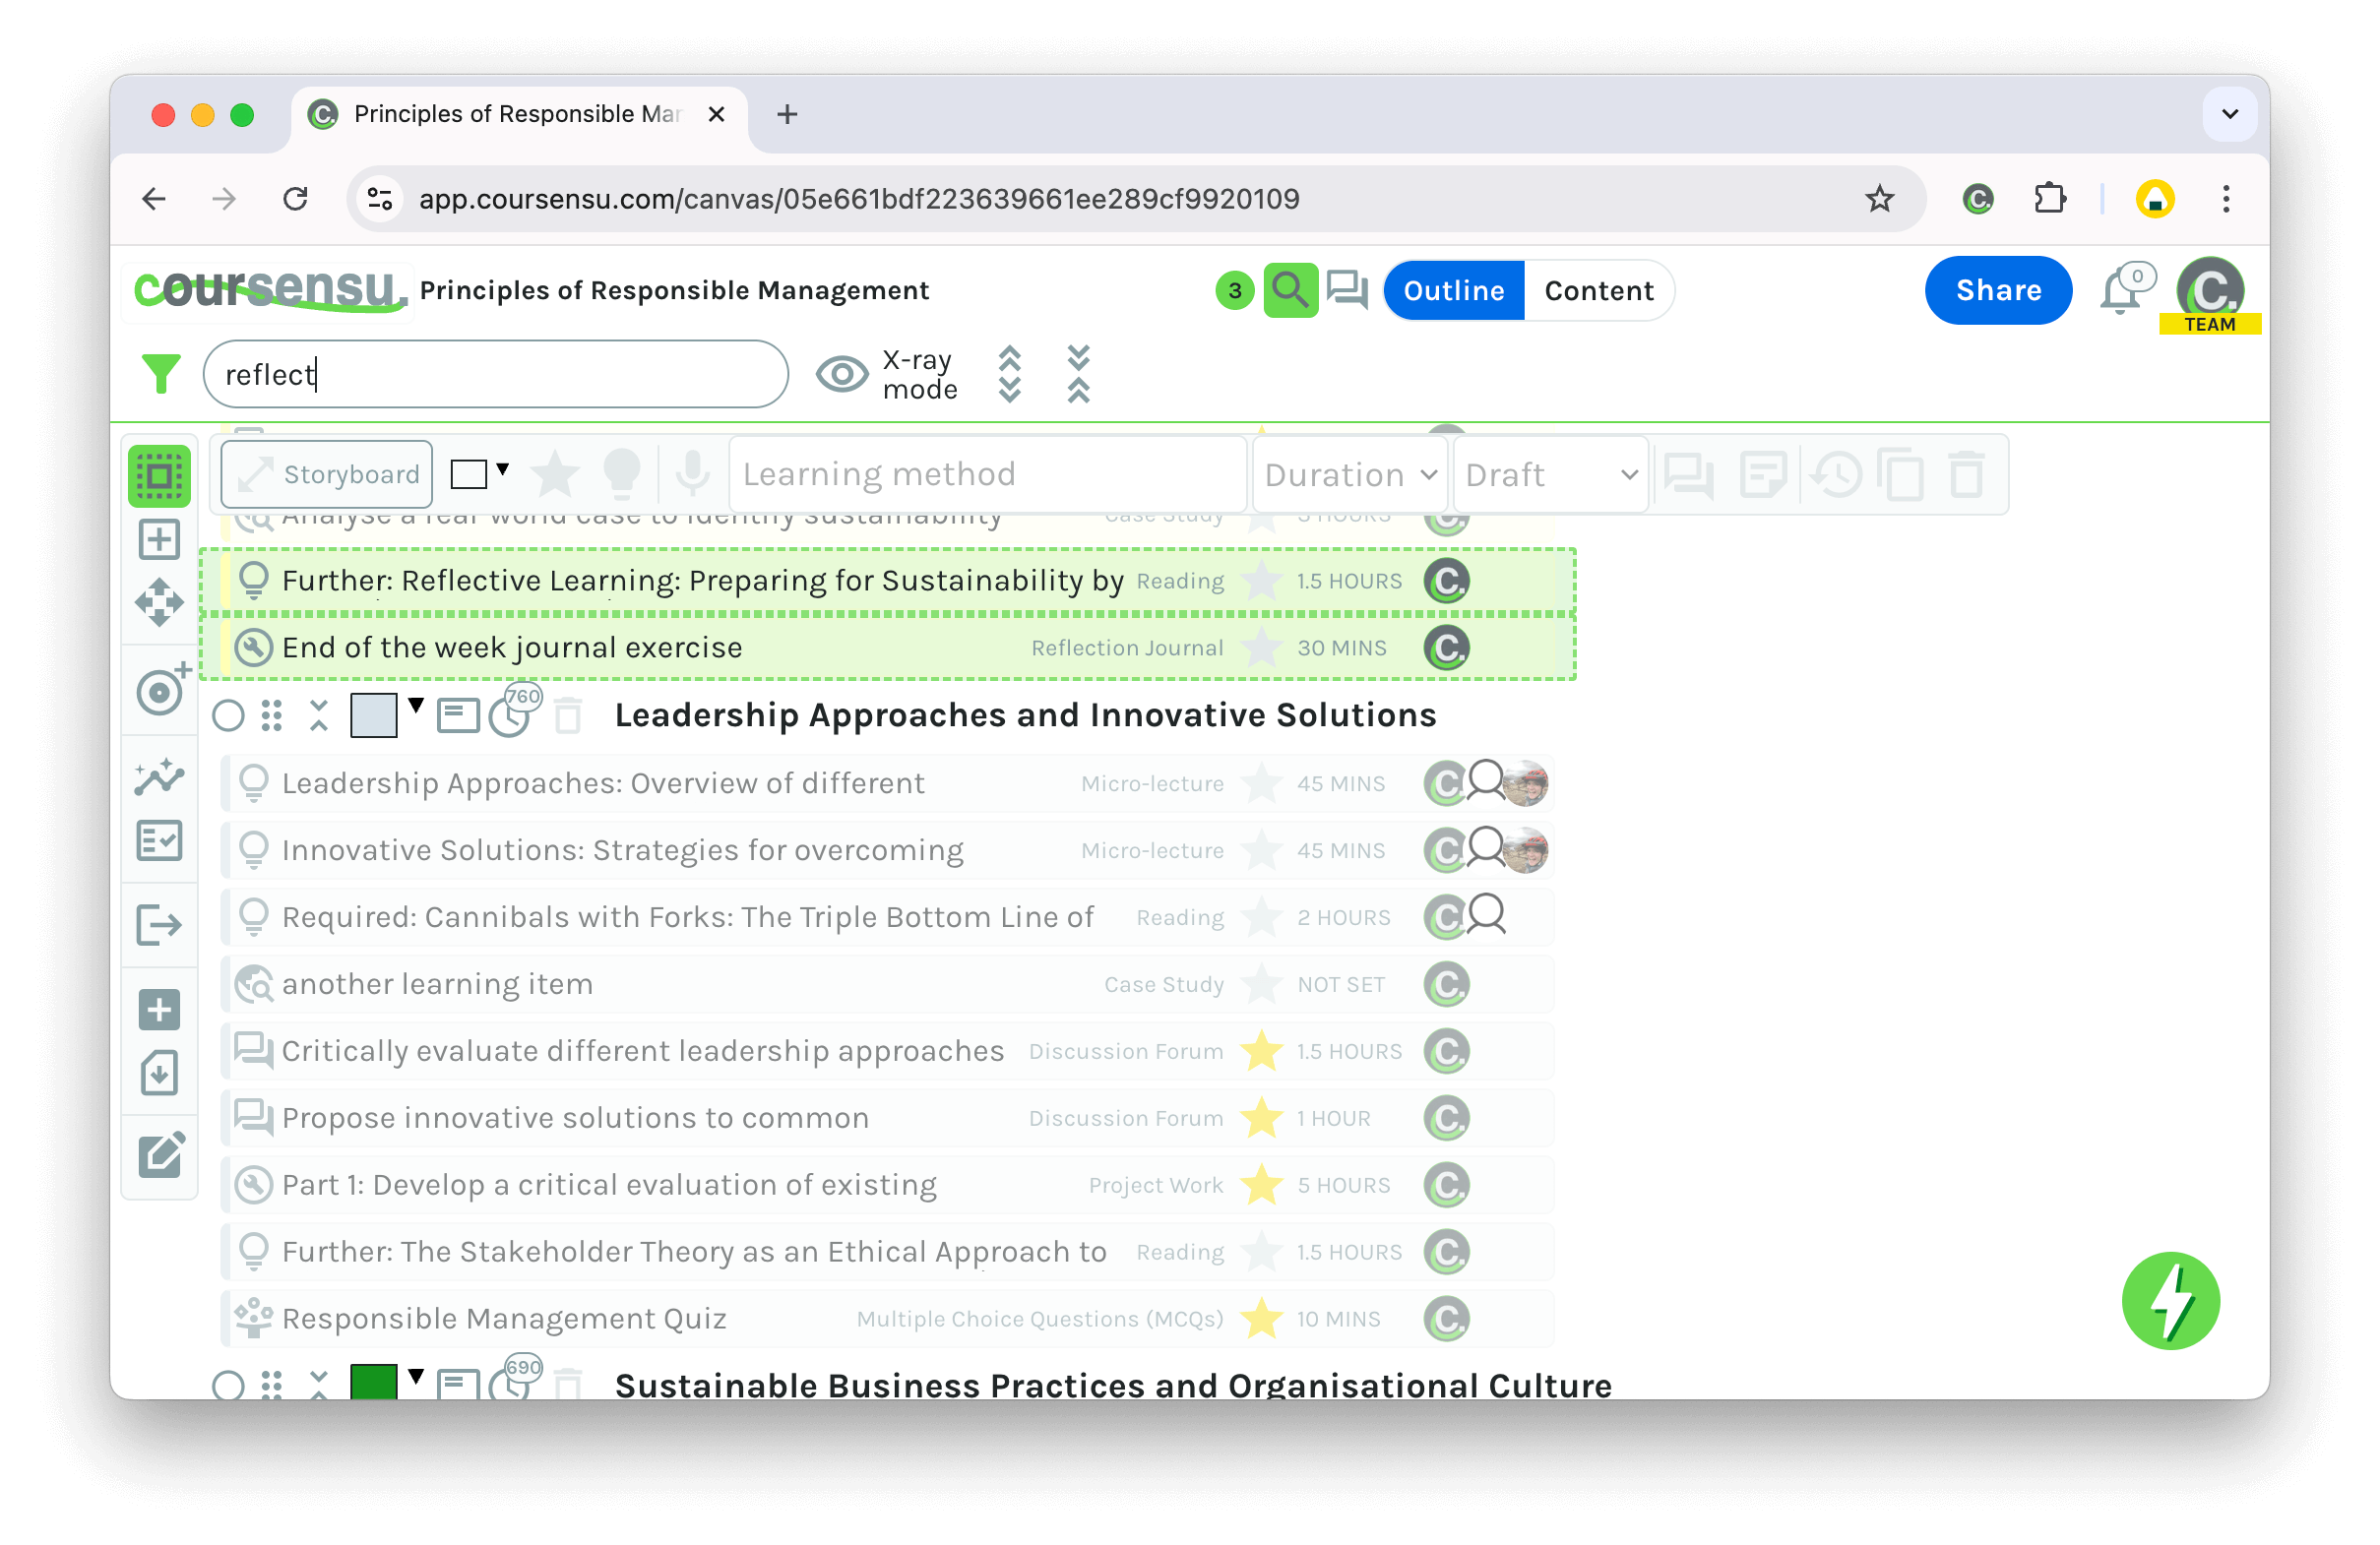Click the Coursensu extension icon in browser toolbar

tap(1977, 199)
